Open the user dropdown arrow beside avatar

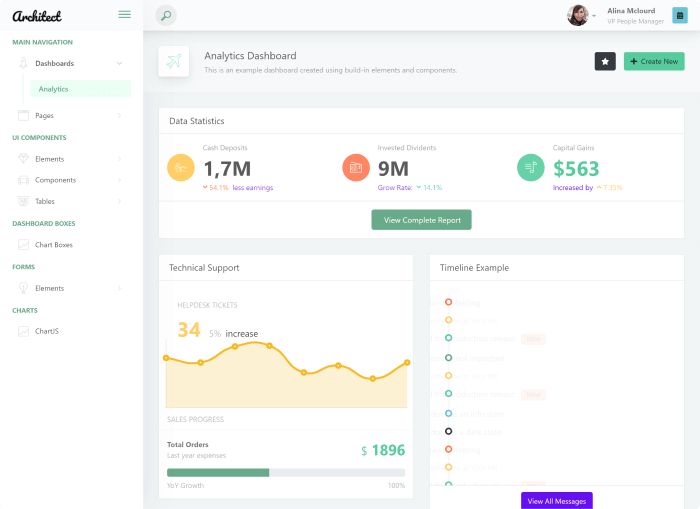pyautogui.click(x=594, y=16)
